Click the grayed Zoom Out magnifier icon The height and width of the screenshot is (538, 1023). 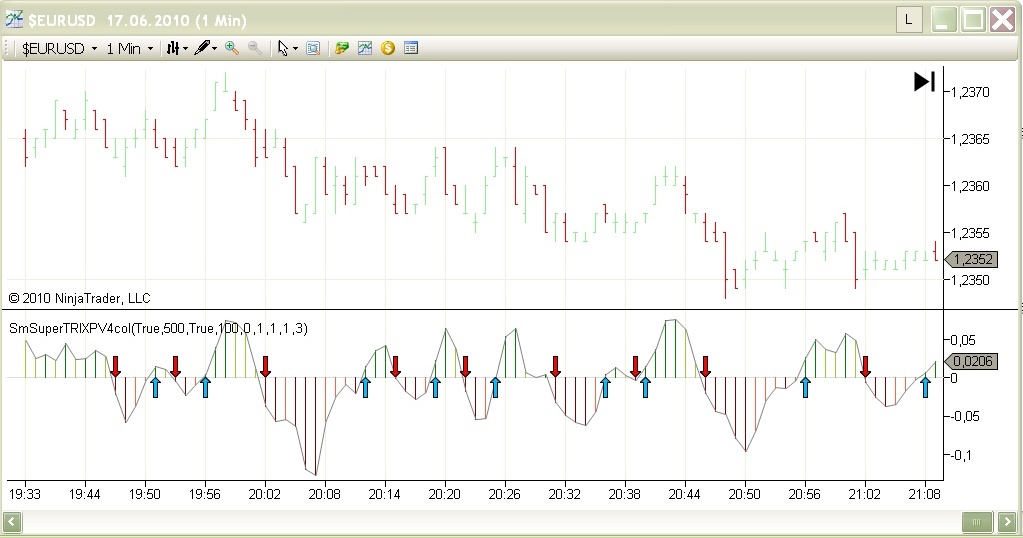(255, 48)
